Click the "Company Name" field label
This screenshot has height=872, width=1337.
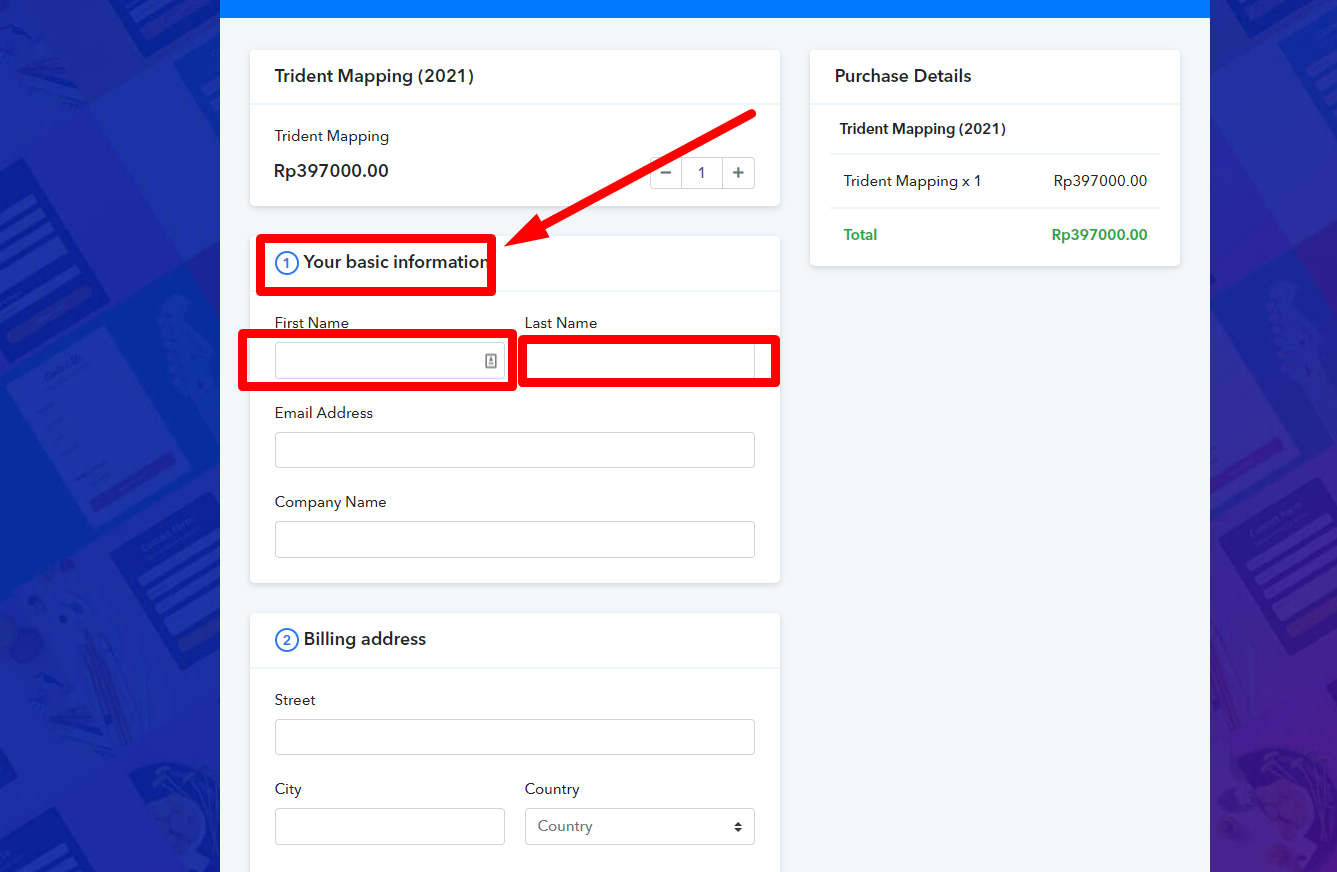[330, 502]
